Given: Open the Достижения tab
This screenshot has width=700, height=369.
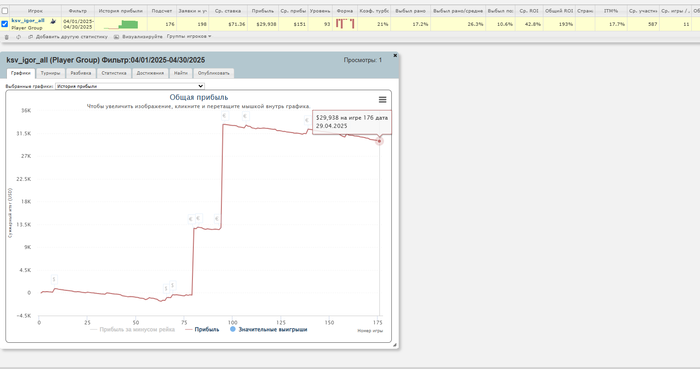Looking at the screenshot, I should [150, 73].
